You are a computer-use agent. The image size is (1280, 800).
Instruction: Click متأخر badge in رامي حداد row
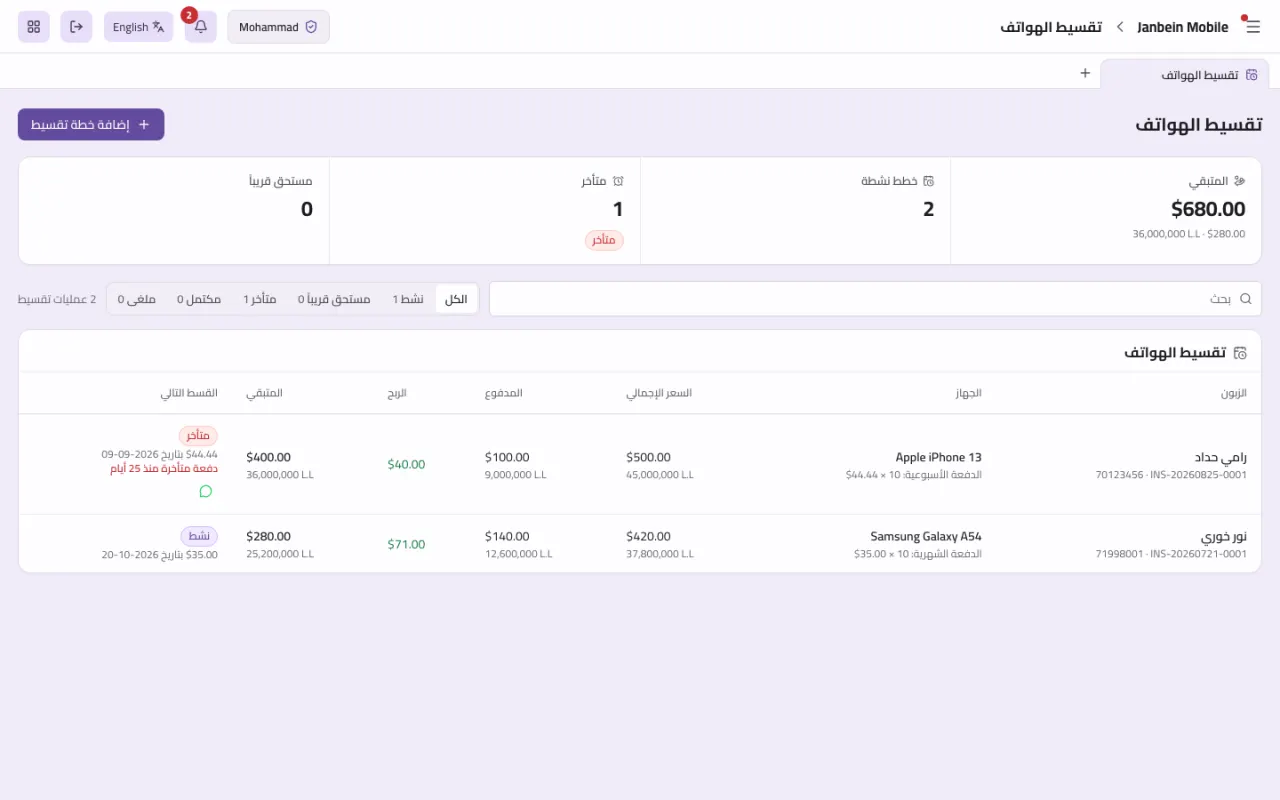198,436
